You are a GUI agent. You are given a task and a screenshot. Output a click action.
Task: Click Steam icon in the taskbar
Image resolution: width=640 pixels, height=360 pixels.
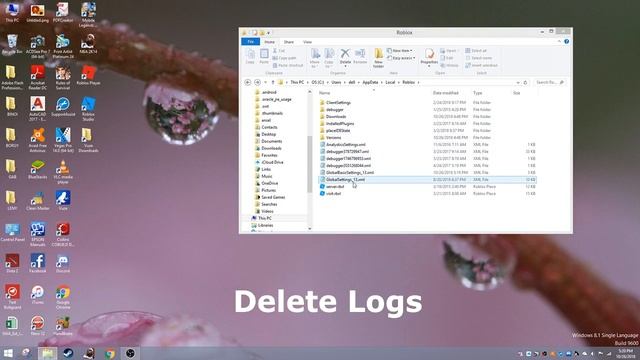coord(68,353)
